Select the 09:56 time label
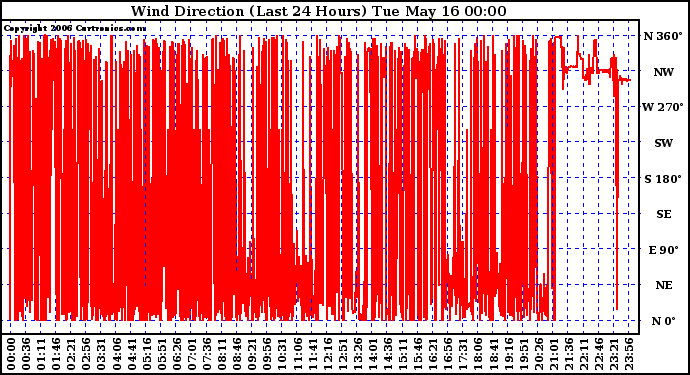The width and height of the screenshot is (690, 375). pos(267,354)
